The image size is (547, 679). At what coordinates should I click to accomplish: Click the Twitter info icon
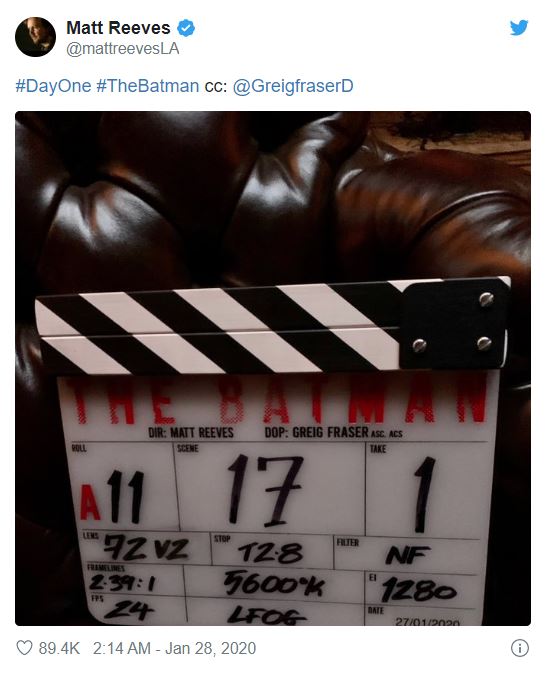pyautogui.click(x=520, y=648)
